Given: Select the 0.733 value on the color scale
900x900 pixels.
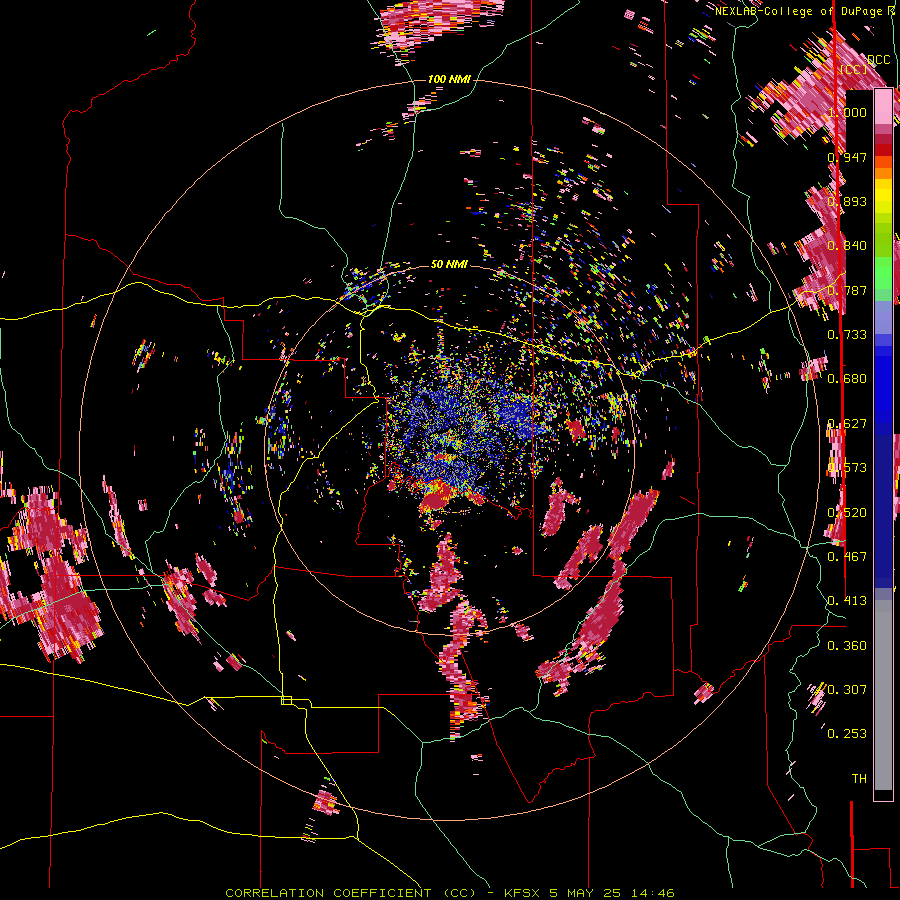Looking at the screenshot, I should pyautogui.click(x=847, y=335).
